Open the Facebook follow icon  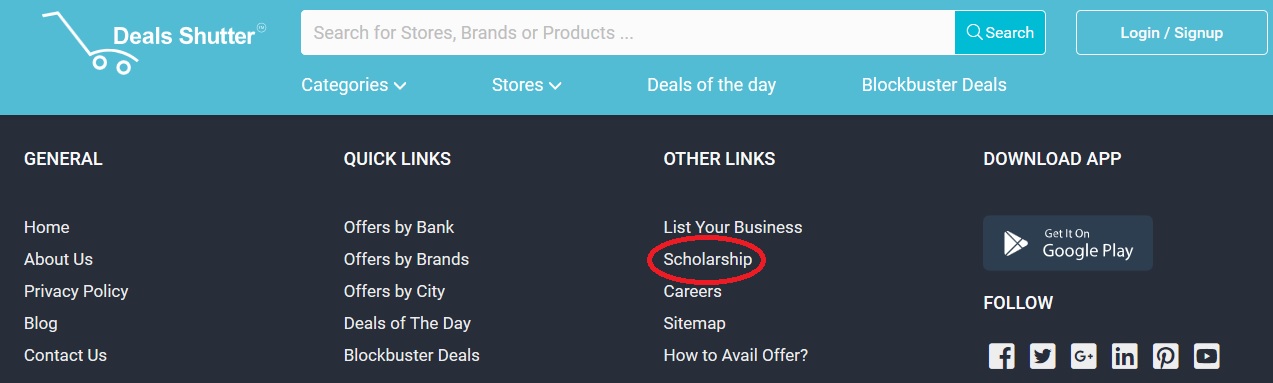(1002, 355)
